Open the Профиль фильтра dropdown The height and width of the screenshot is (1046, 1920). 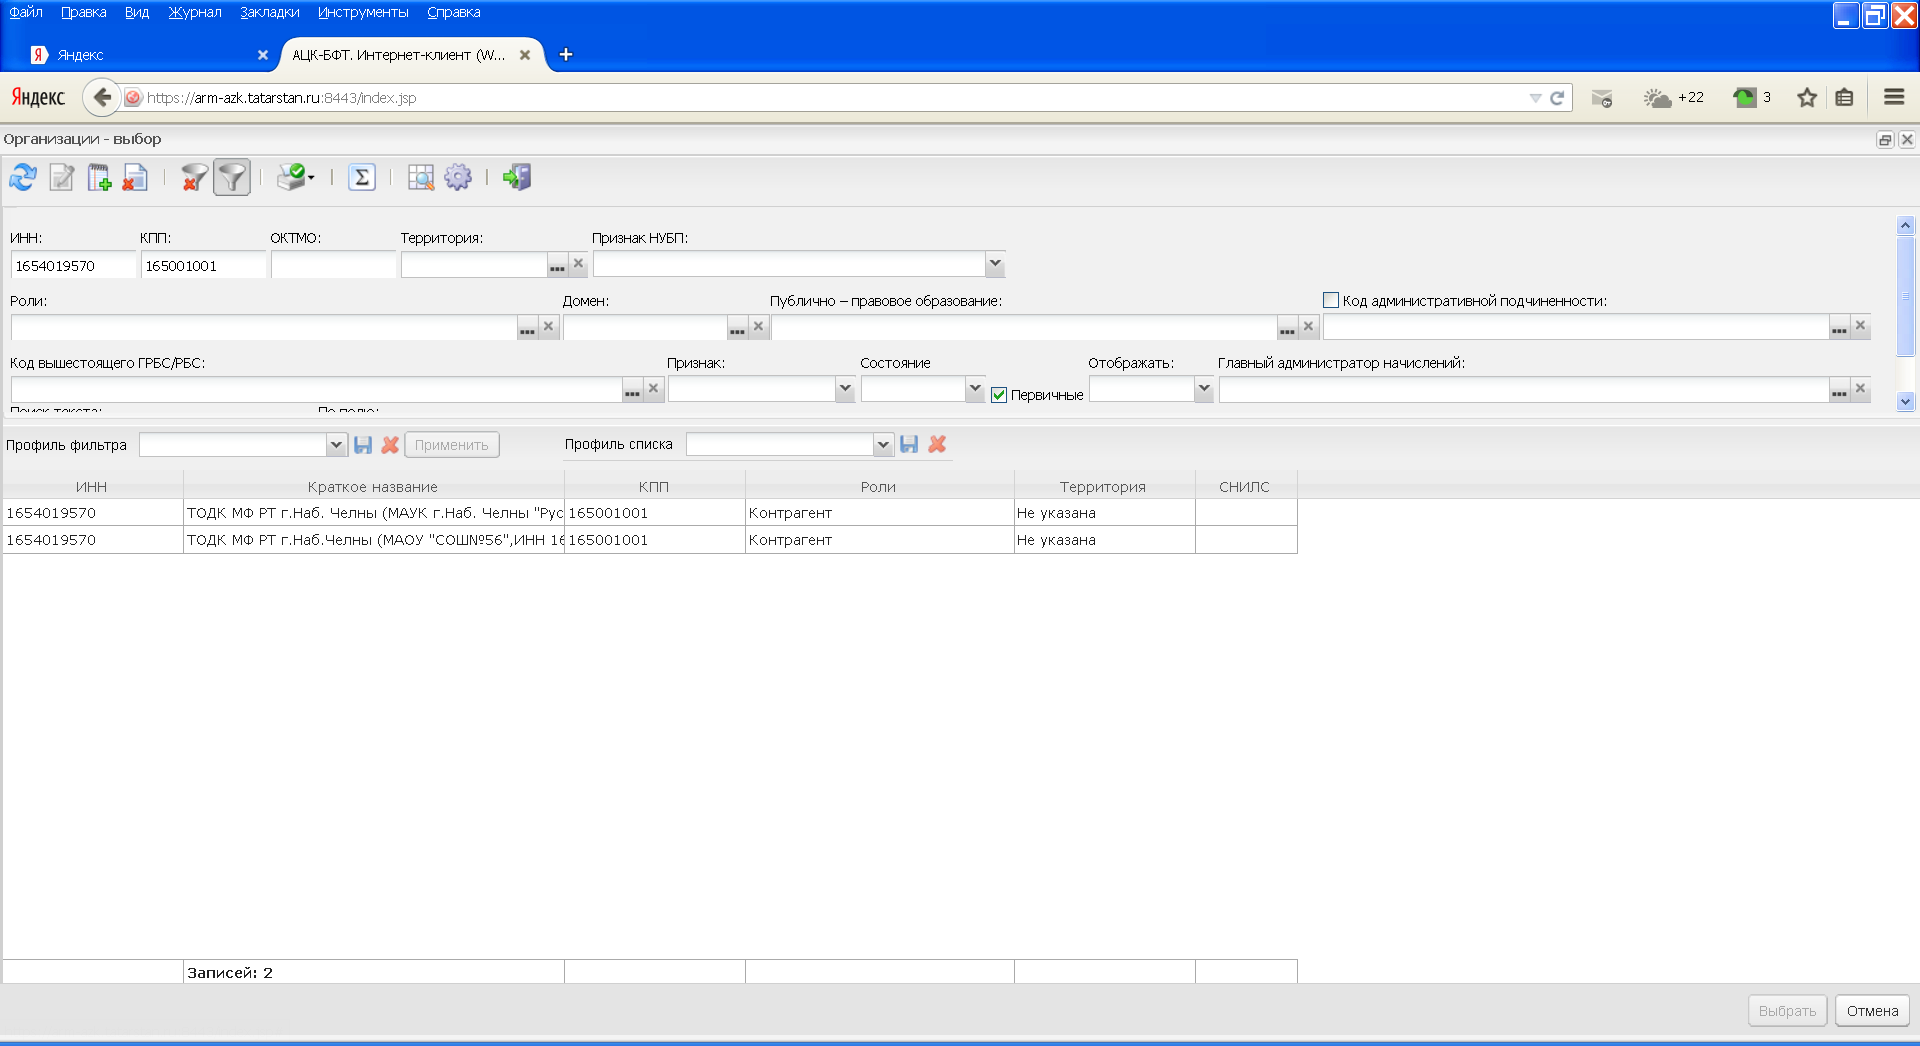click(x=336, y=445)
